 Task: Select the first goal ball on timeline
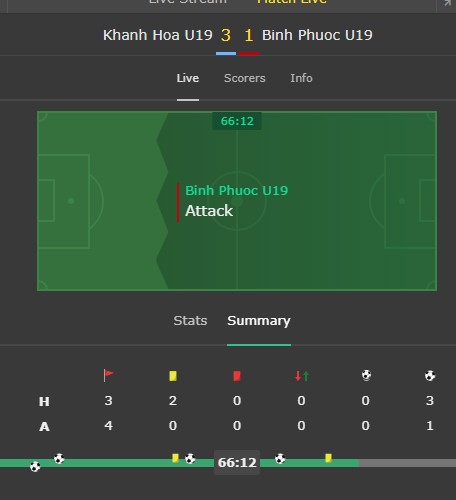(x=35, y=466)
